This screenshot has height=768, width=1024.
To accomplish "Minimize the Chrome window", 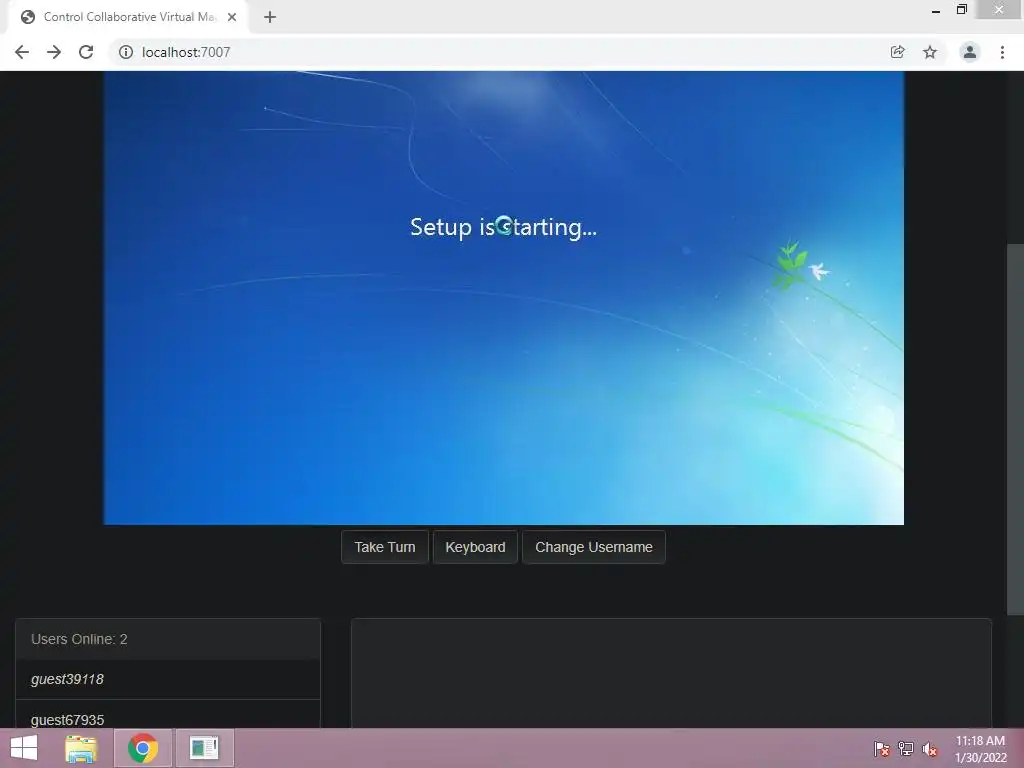I will [x=936, y=10].
